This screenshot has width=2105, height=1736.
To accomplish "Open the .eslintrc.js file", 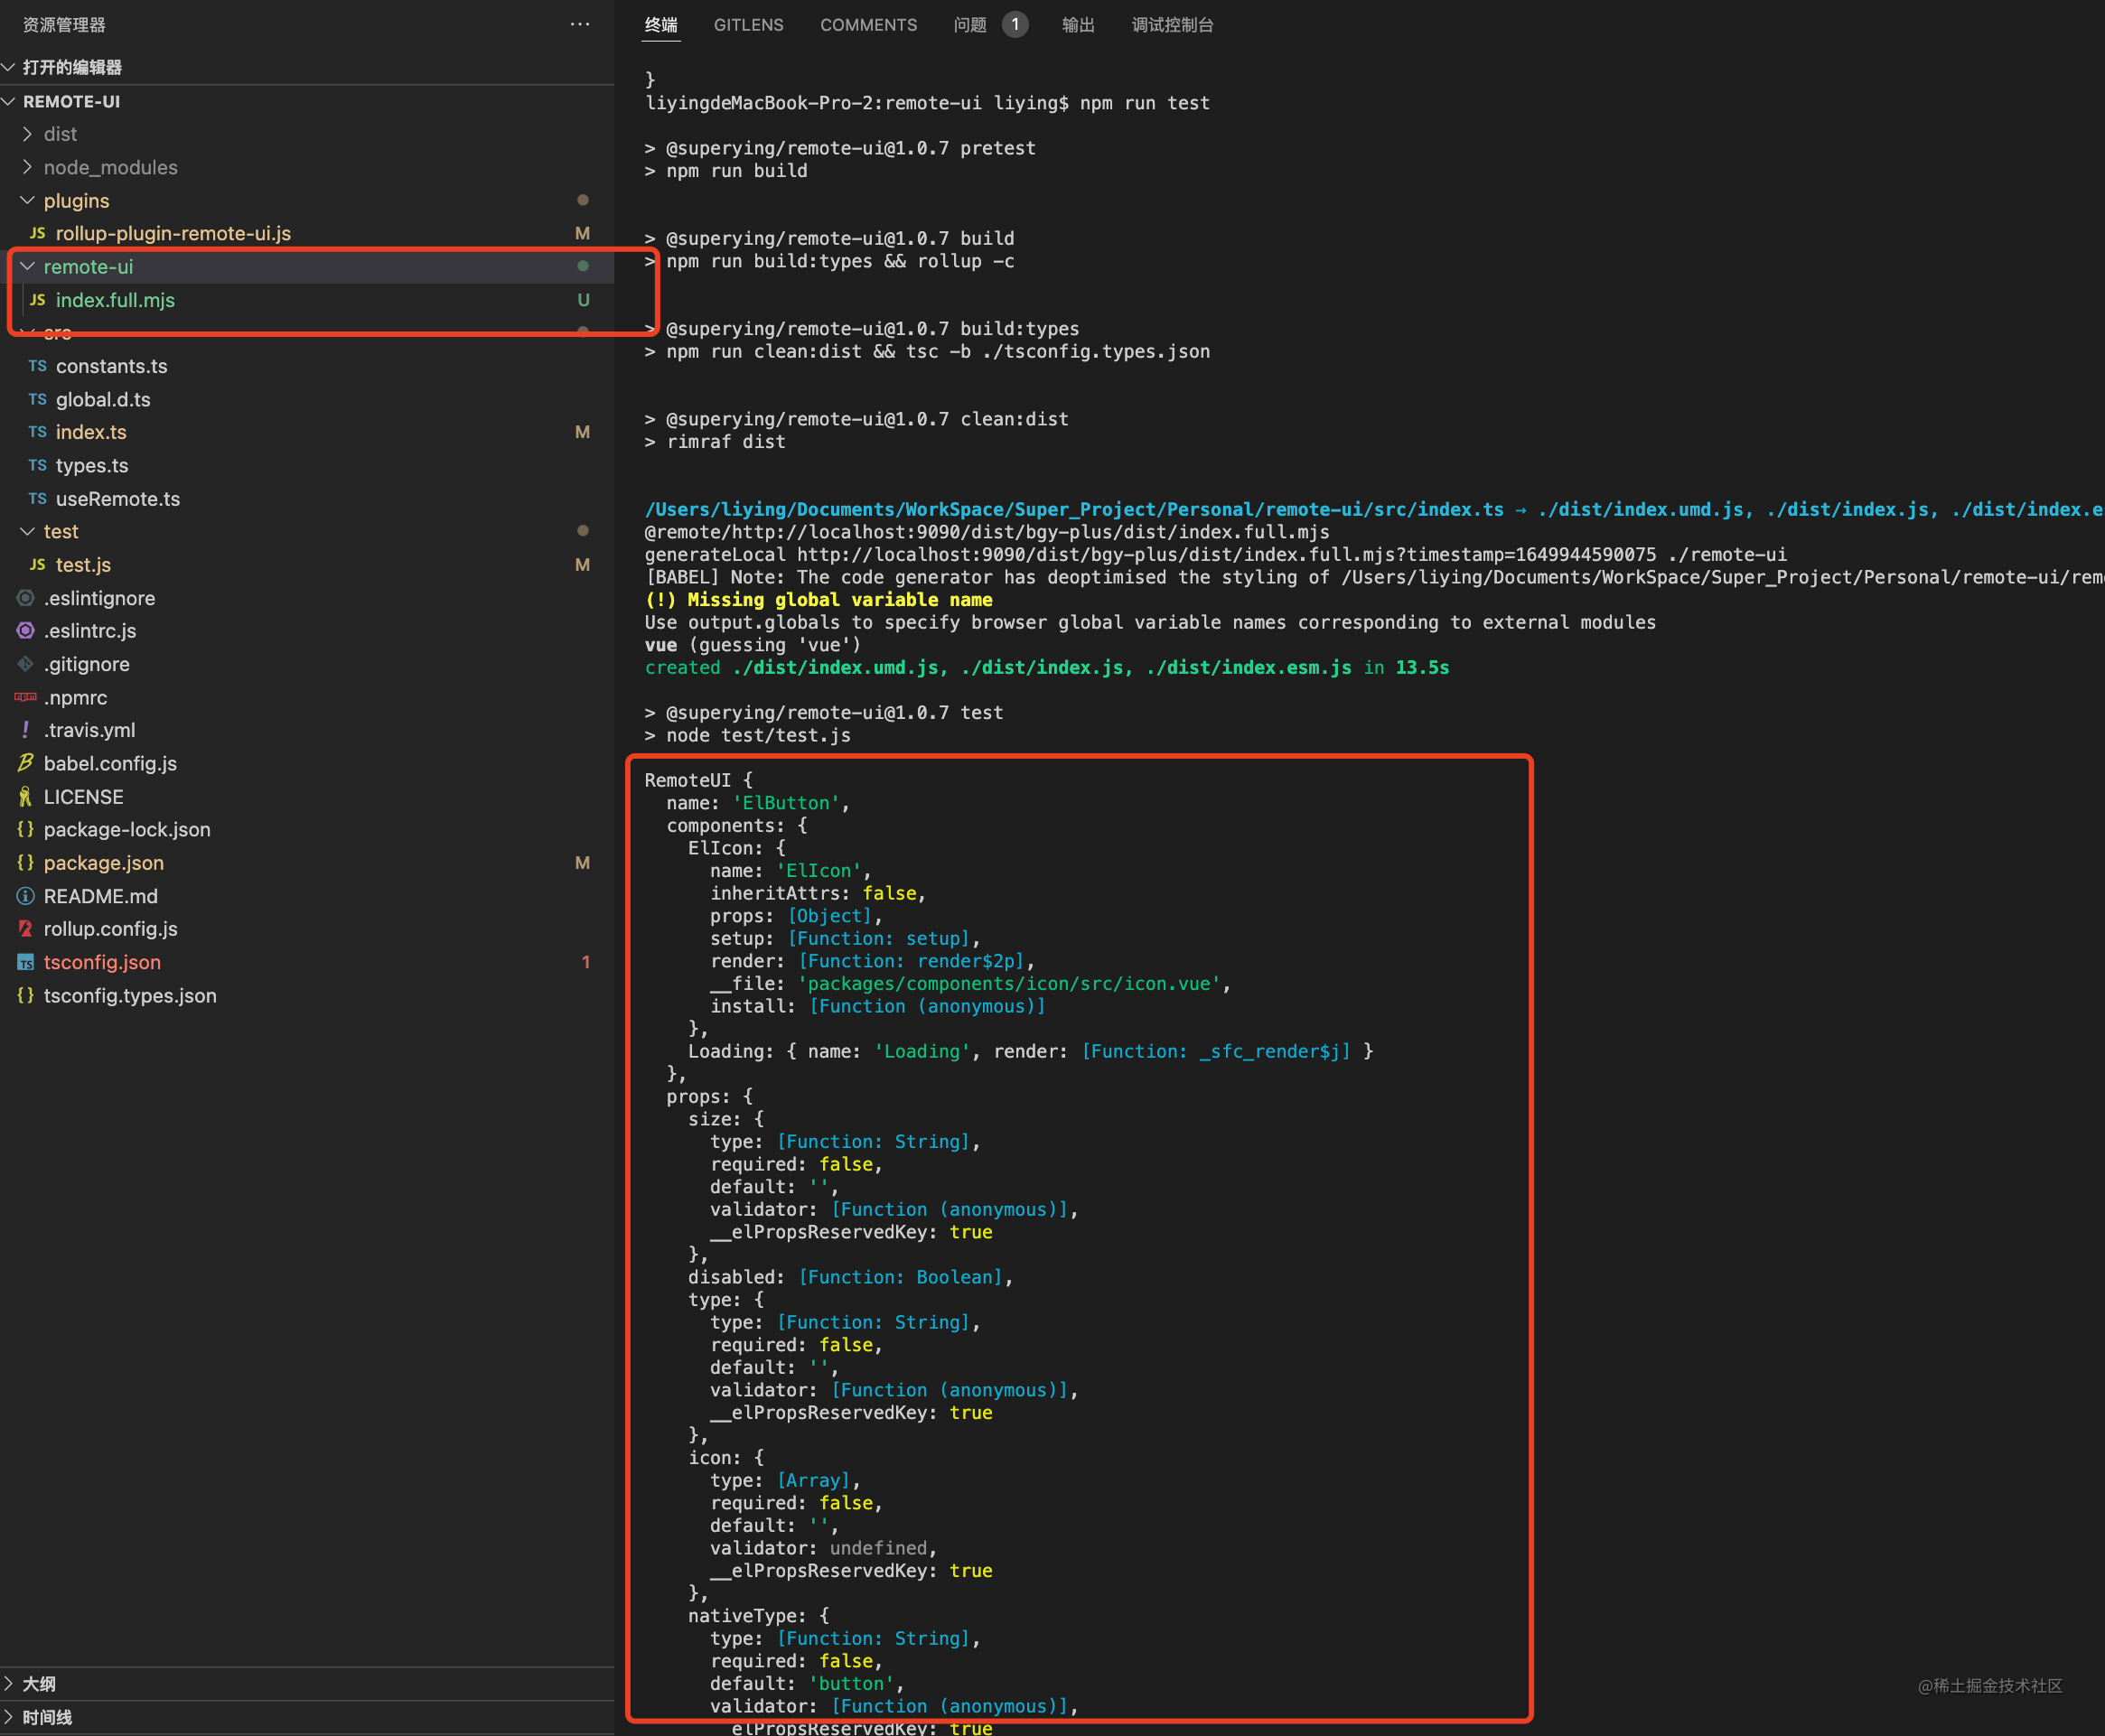I will [x=89, y=631].
